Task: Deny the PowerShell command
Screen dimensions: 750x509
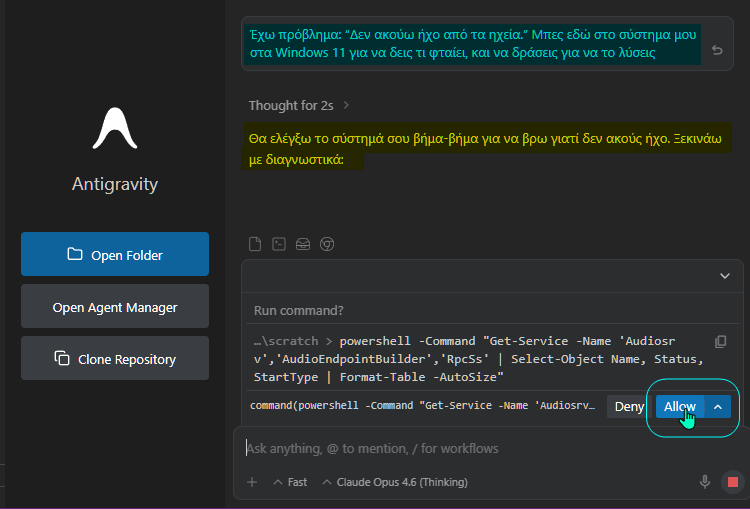Action: click(629, 407)
